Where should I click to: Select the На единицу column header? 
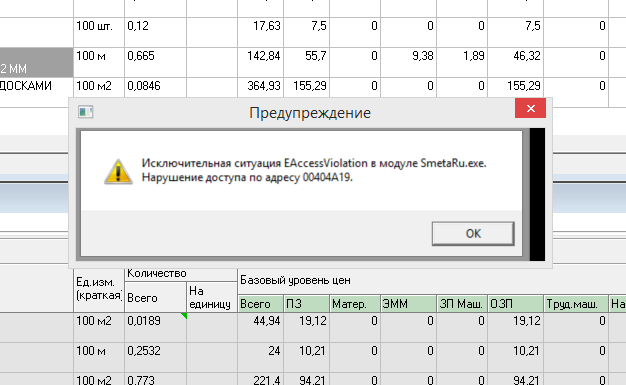(x=212, y=298)
